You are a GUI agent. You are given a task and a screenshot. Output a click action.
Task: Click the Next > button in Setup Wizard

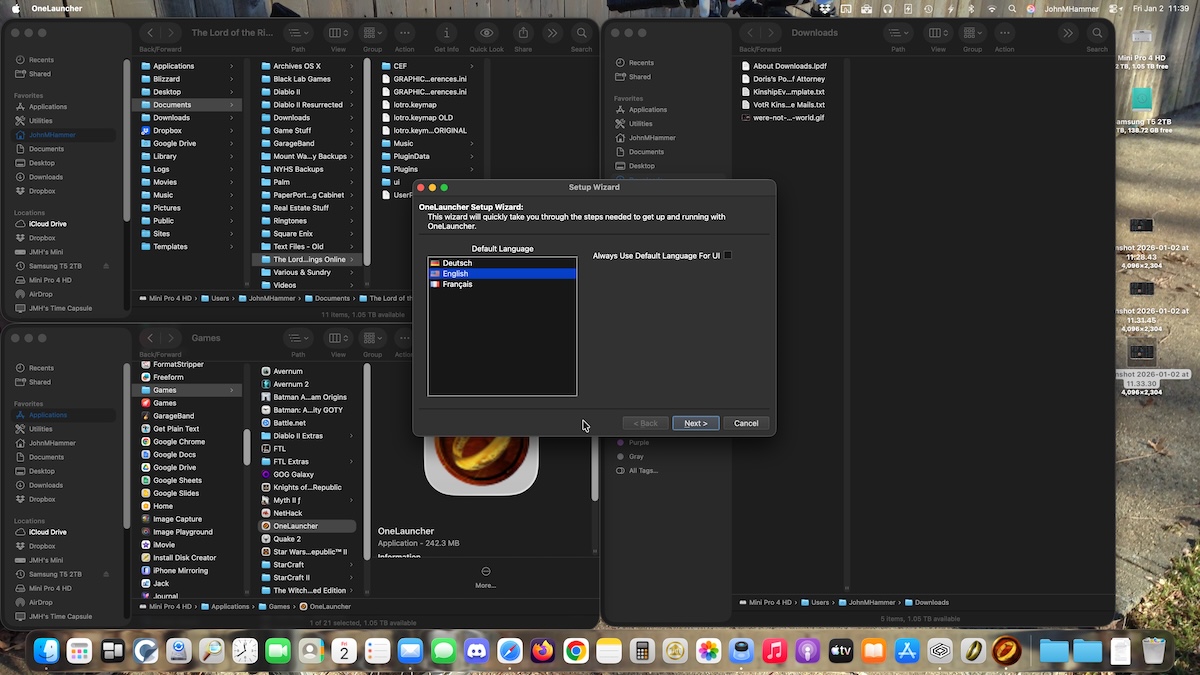(x=696, y=423)
